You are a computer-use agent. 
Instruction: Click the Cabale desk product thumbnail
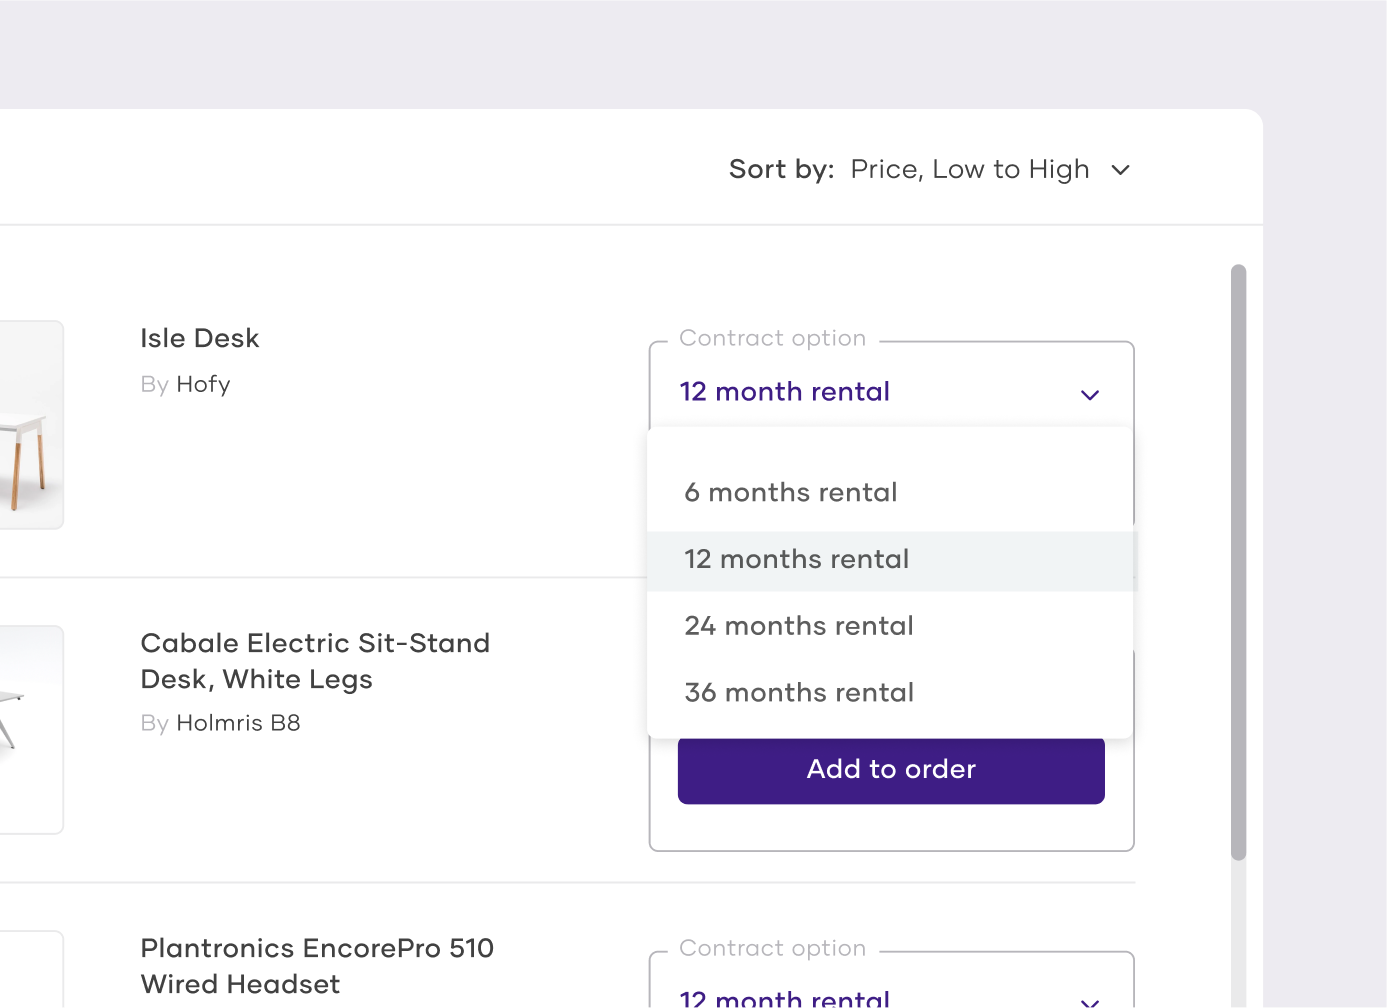pyautogui.click(x=30, y=730)
